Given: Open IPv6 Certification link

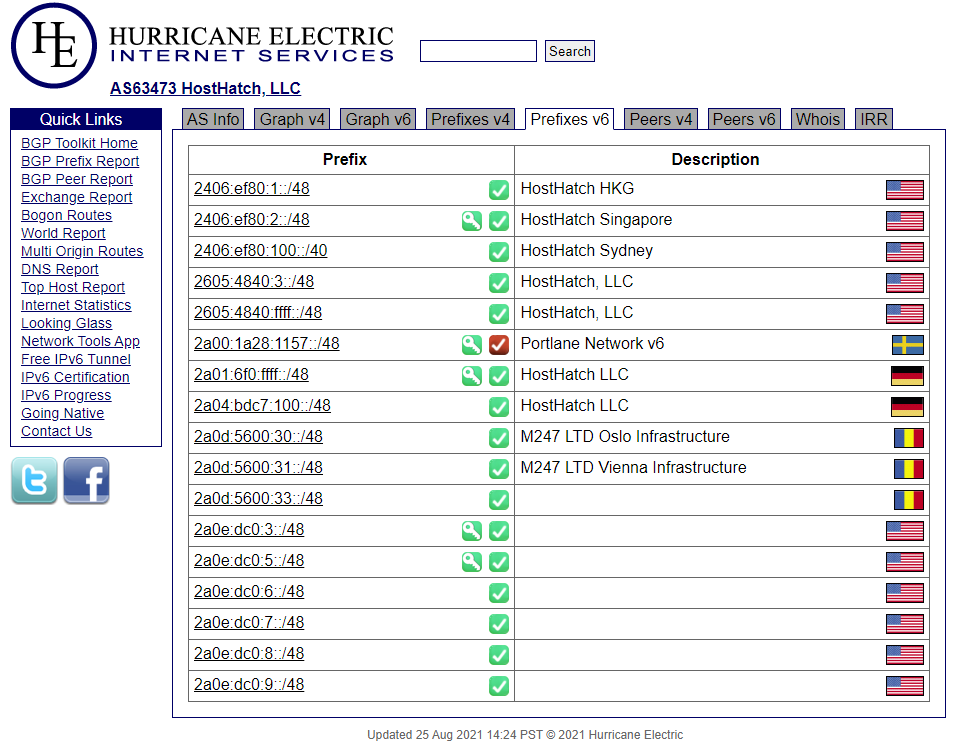Looking at the screenshot, I should (x=75, y=377).
